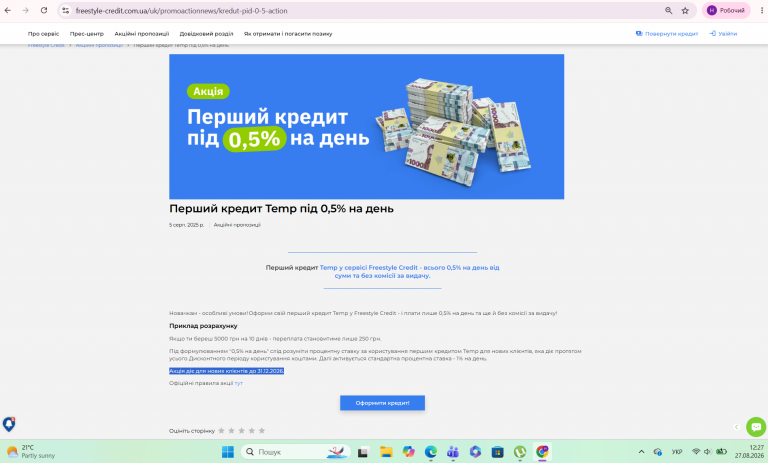Open the official rules тут link

point(239,383)
